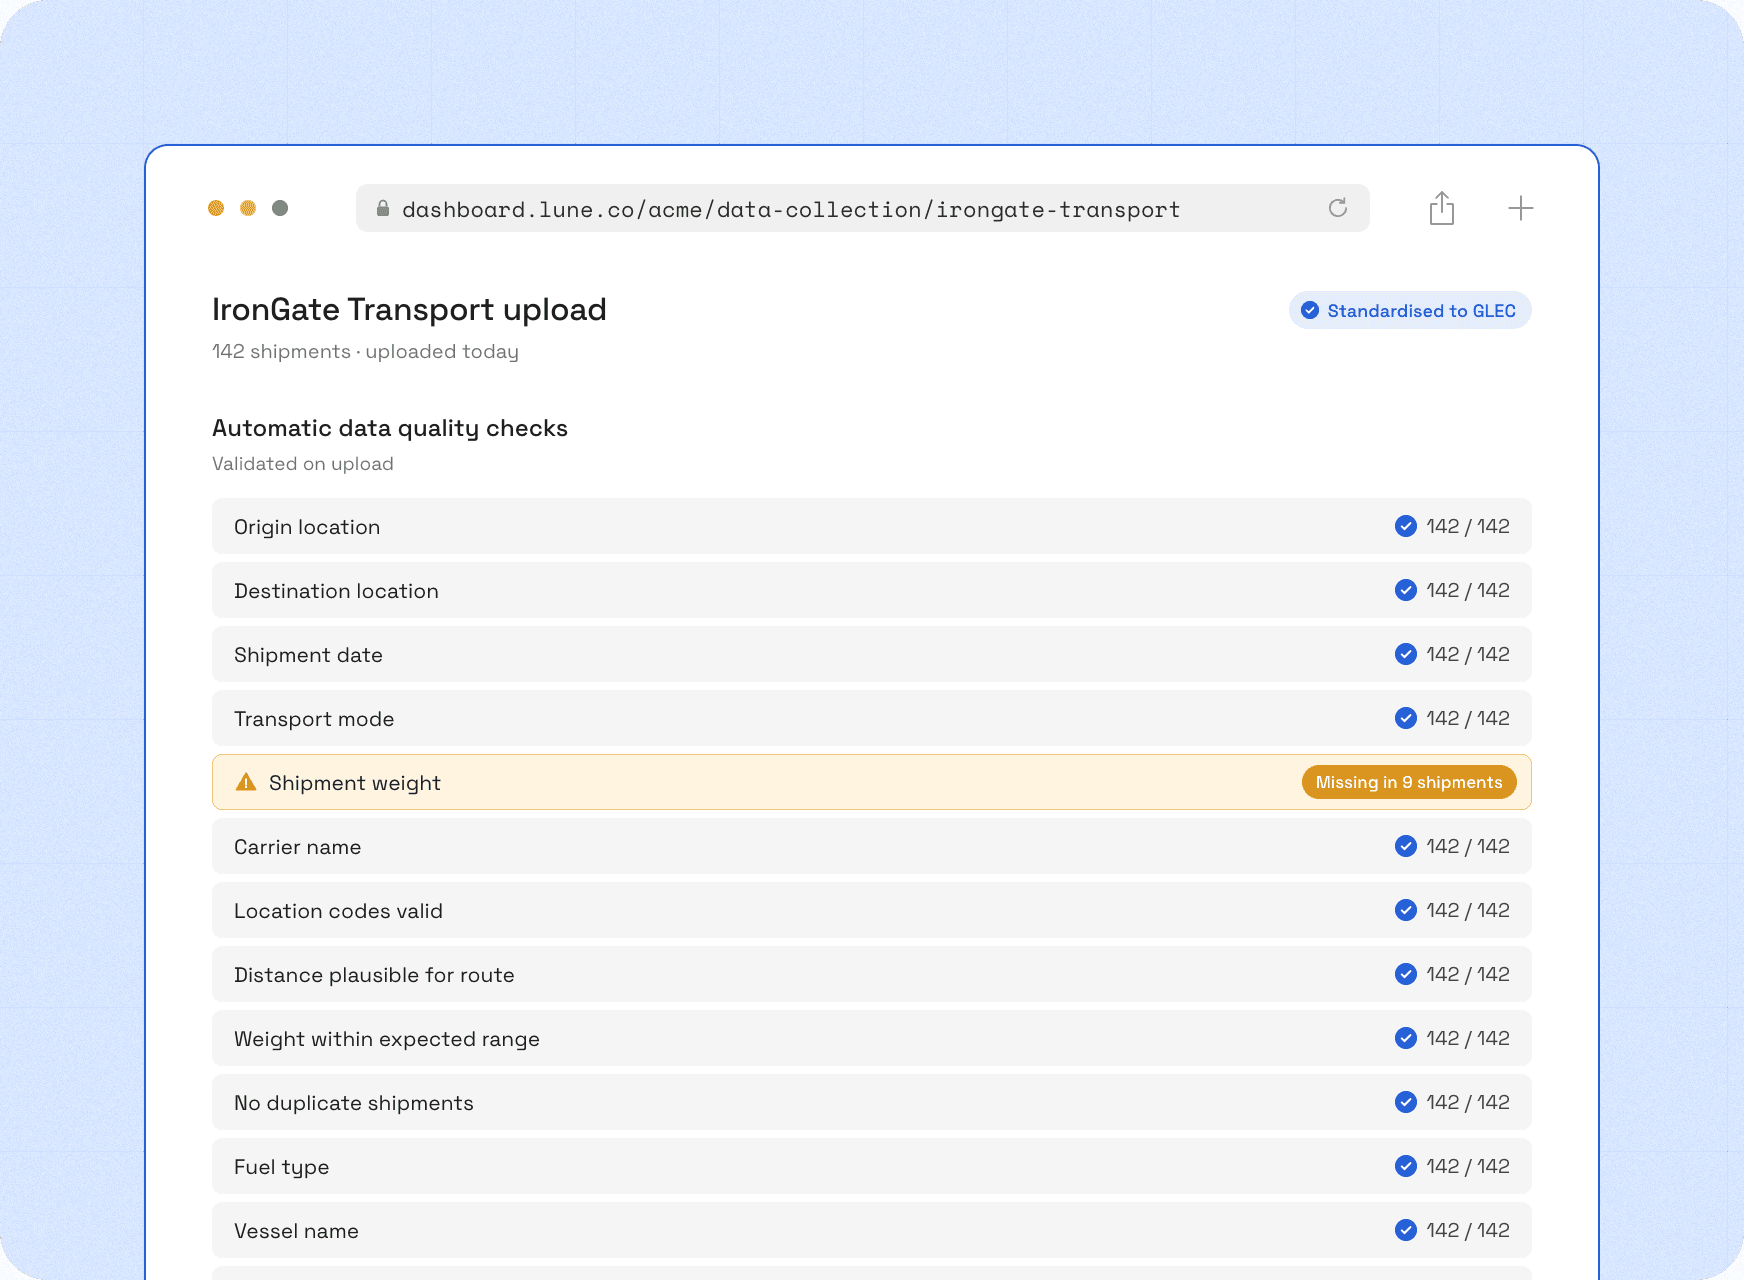The width and height of the screenshot is (1744, 1280).
Task: Click the checkmark icon on Destination location row
Action: [x=1405, y=590]
